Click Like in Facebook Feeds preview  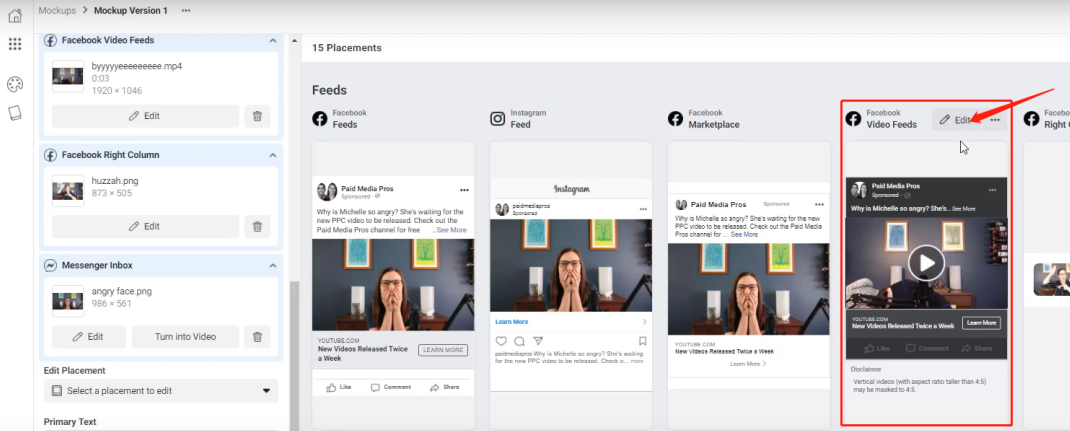point(339,387)
